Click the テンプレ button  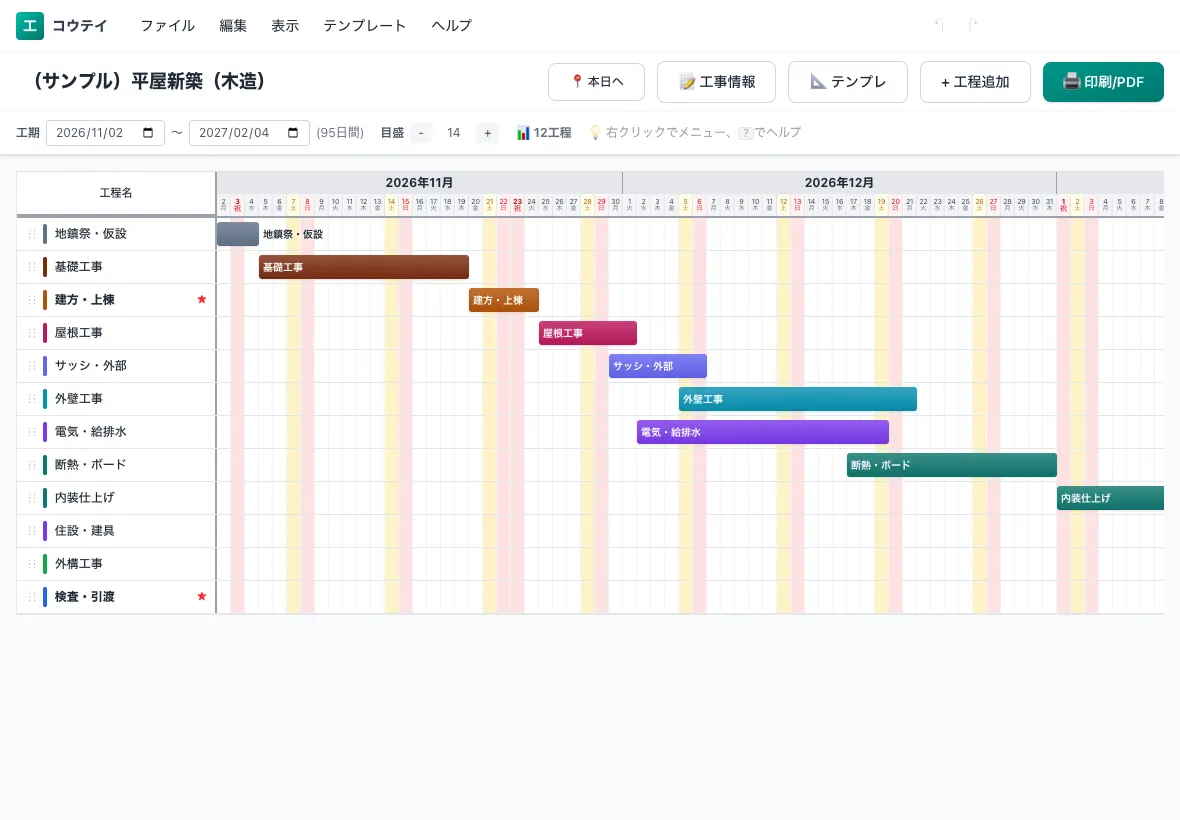pyautogui.click(x=847, y=81)
